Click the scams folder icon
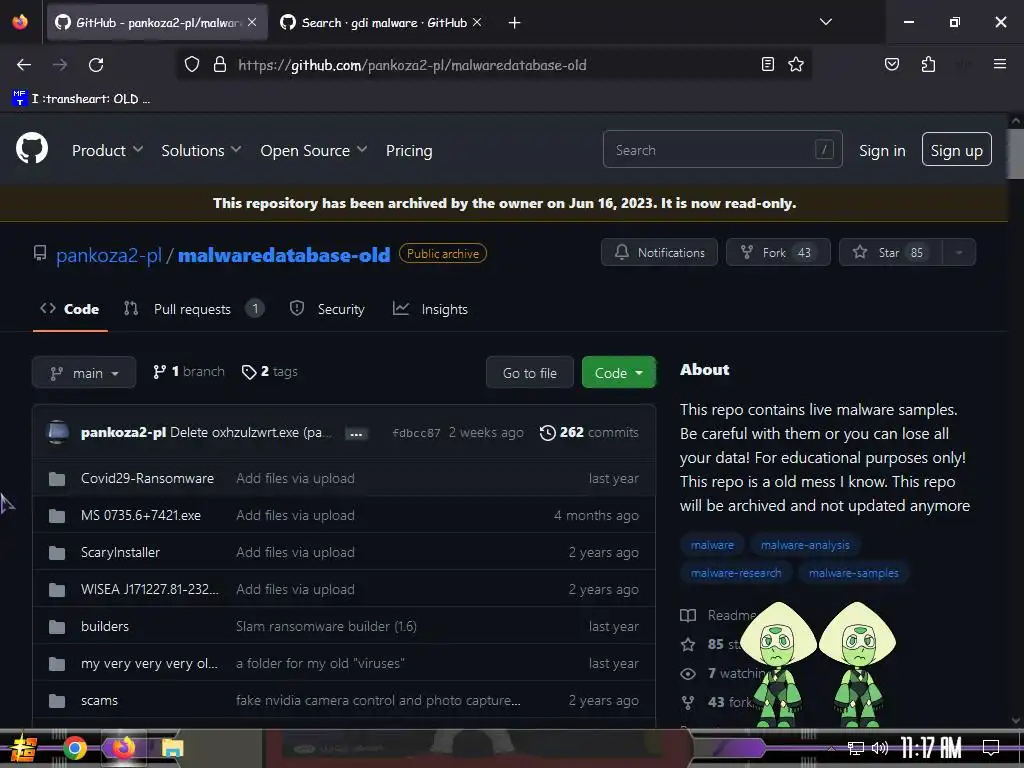This screenshot has width=1024, height=768. (57, 701)
